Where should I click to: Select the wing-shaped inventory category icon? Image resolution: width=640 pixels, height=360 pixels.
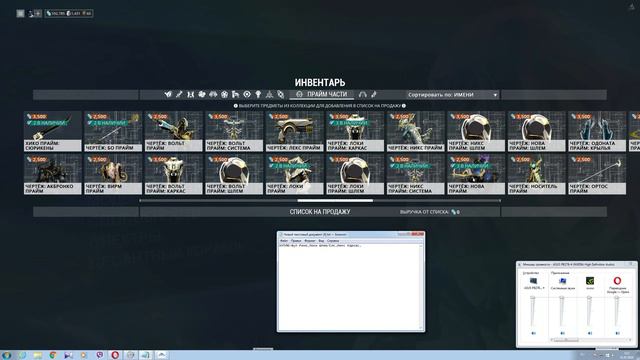pyautogui.click(x=168, y=94)
